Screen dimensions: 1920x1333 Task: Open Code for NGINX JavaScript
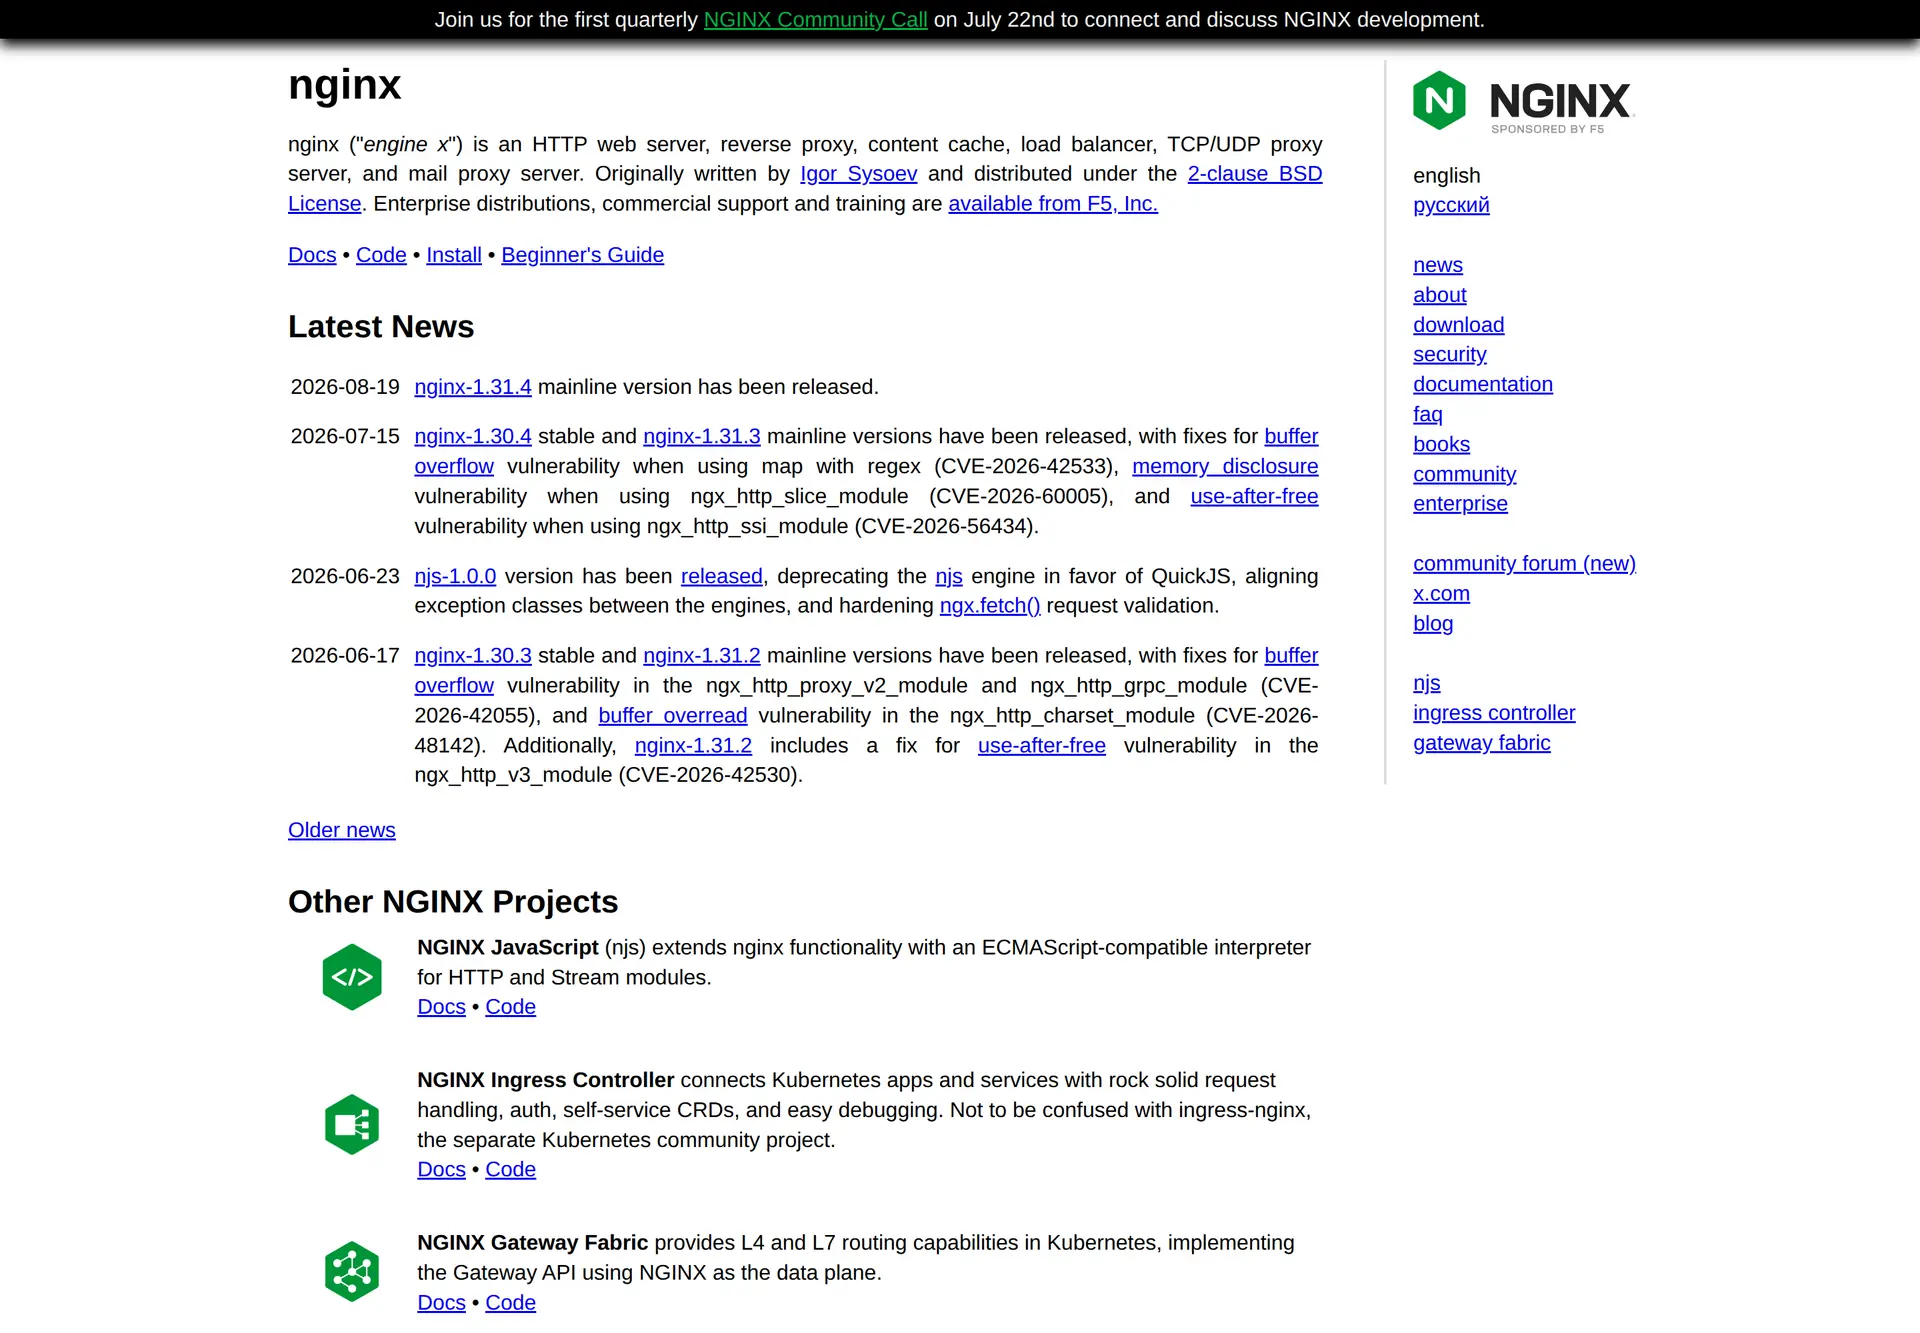pos(510,1007)
